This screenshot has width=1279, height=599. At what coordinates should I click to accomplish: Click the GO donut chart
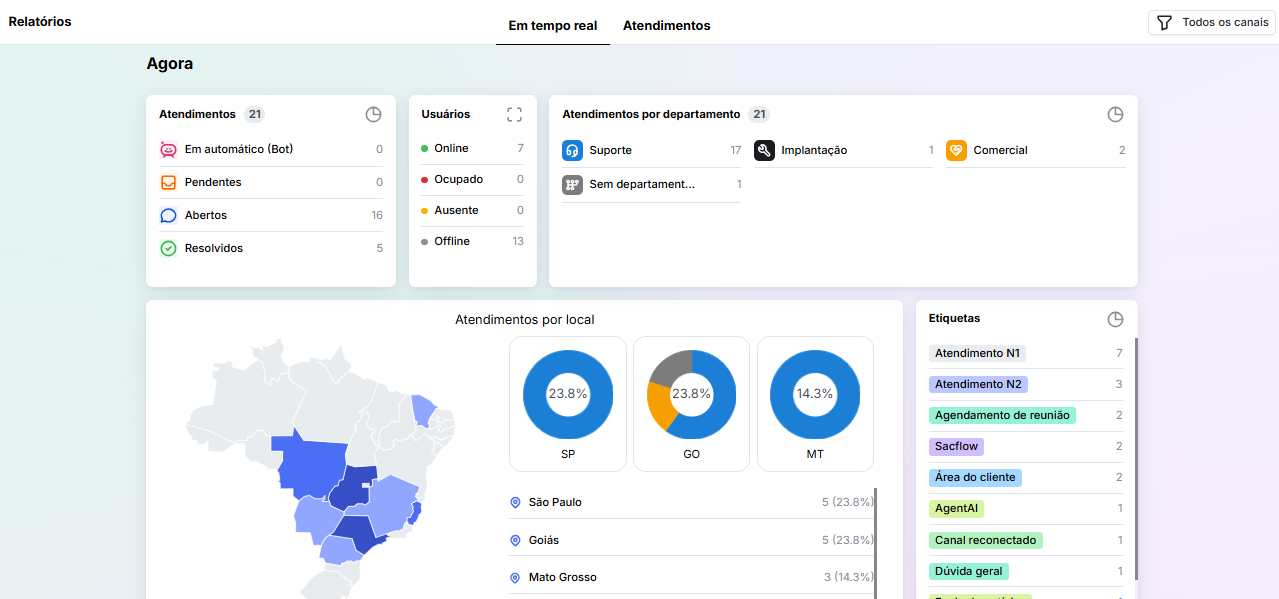click(x=691, y=394)
